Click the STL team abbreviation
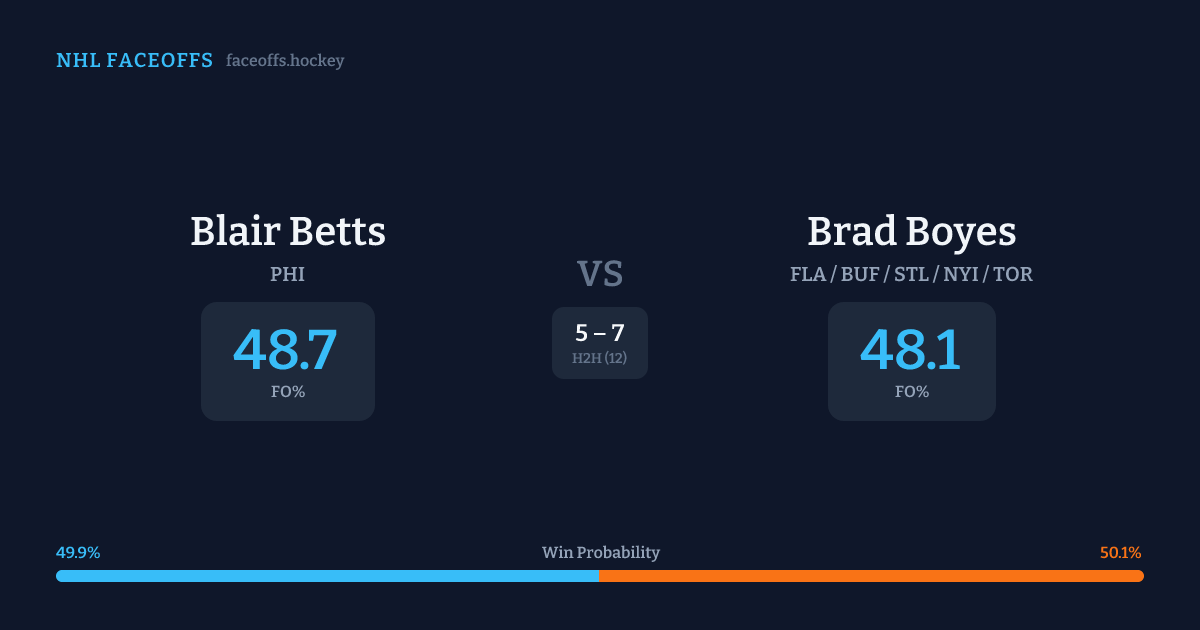This screenshot has height=630, width=1200. click(x=911, y=274)
